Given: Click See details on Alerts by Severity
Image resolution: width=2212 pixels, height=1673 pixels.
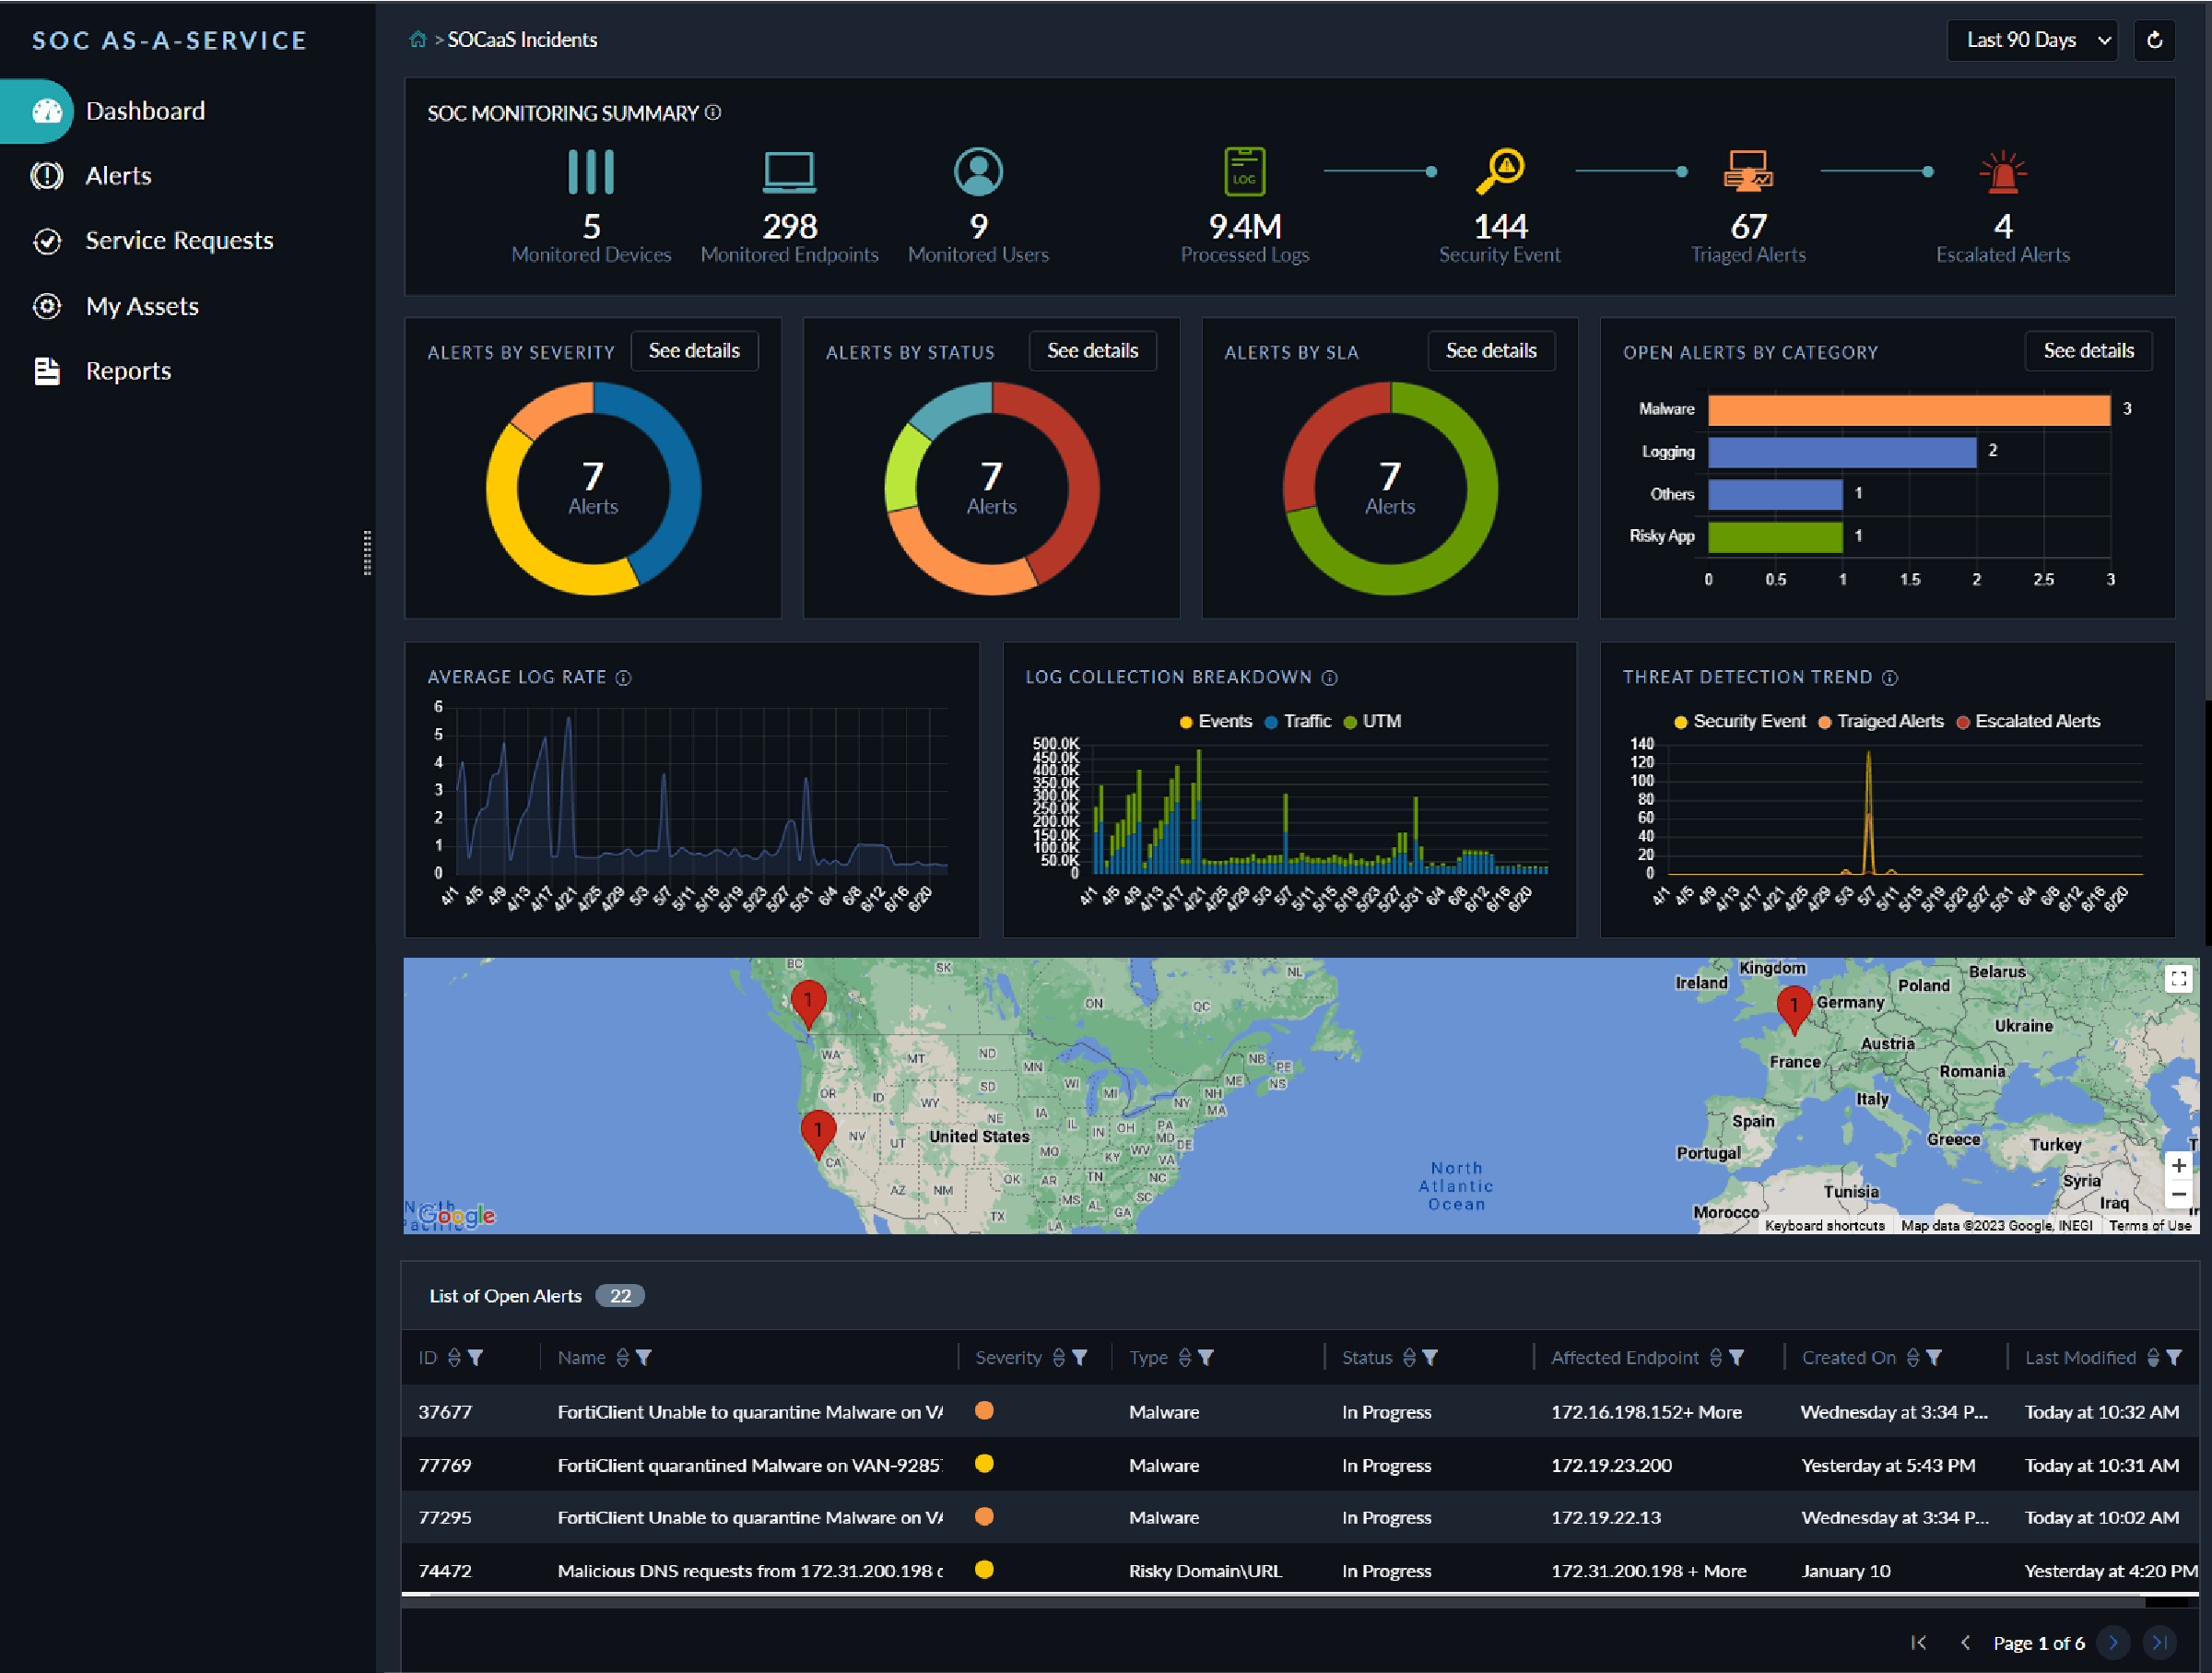Looking at the screenshot, I should point(694,351).
